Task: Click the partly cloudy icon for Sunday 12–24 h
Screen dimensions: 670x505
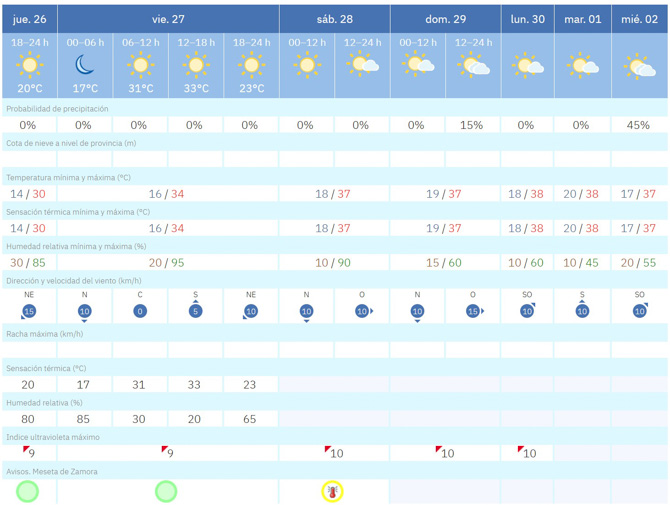Action: coord(472,67)
